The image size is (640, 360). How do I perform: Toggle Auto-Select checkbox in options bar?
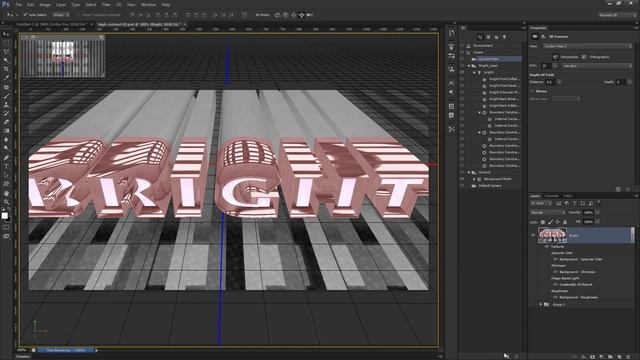(x=25, y=15)
